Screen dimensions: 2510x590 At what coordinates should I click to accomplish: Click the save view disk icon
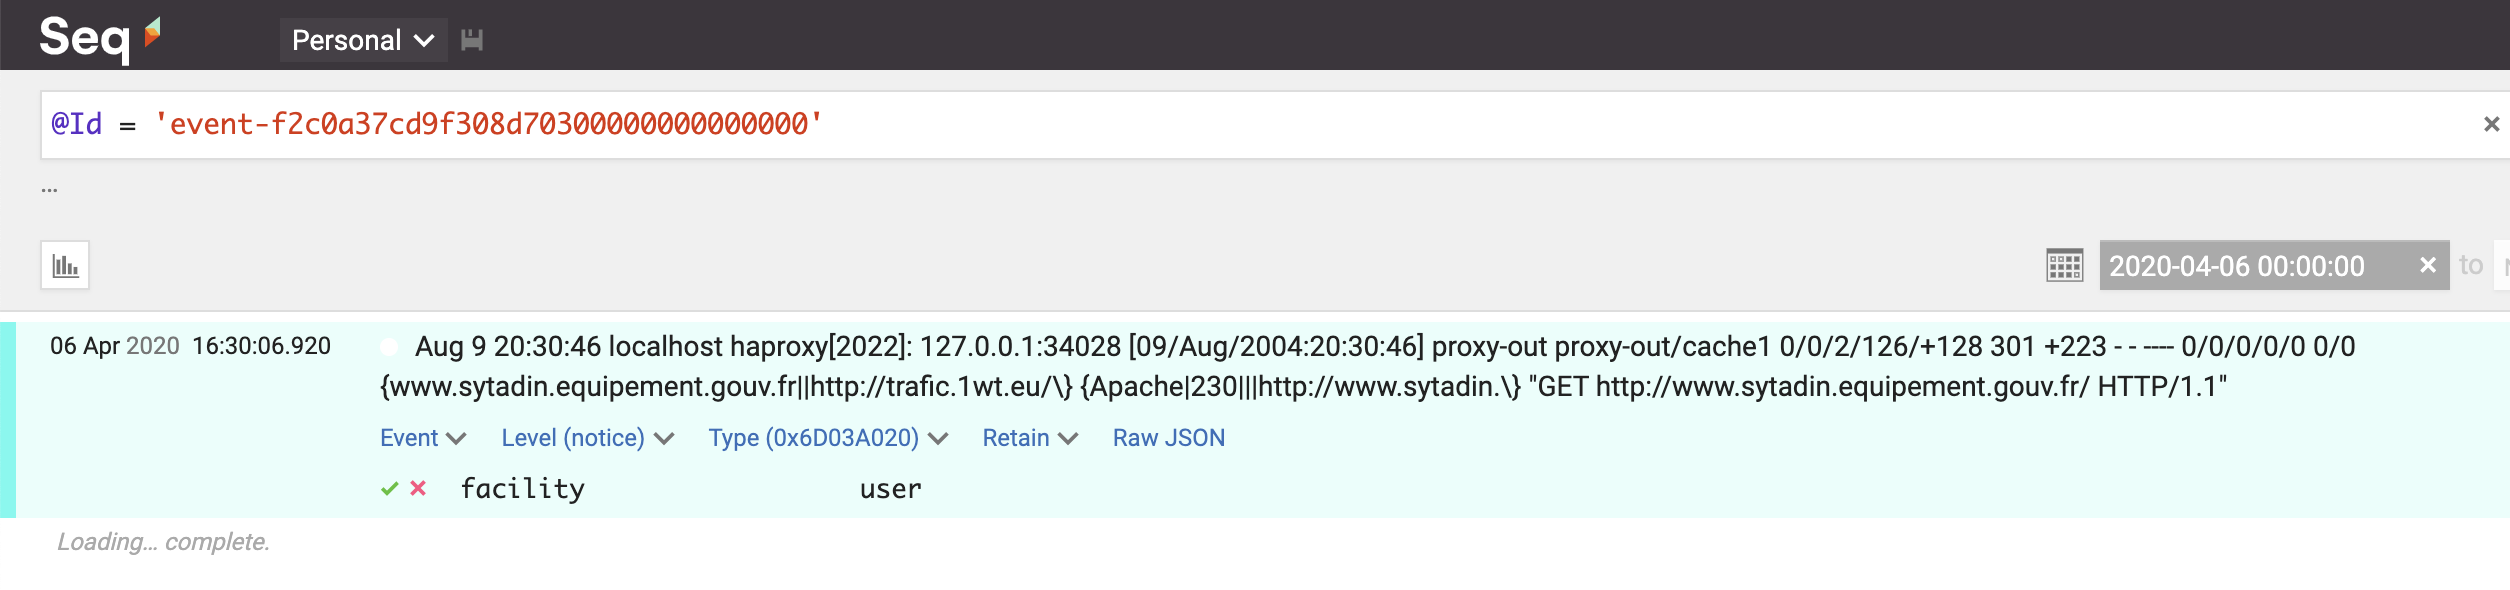(x=472, y=40)
